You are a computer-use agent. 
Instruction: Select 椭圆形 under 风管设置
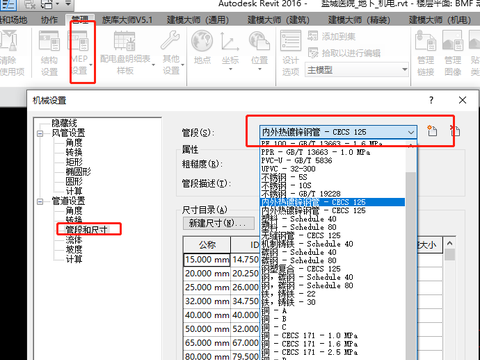[78, 172]
